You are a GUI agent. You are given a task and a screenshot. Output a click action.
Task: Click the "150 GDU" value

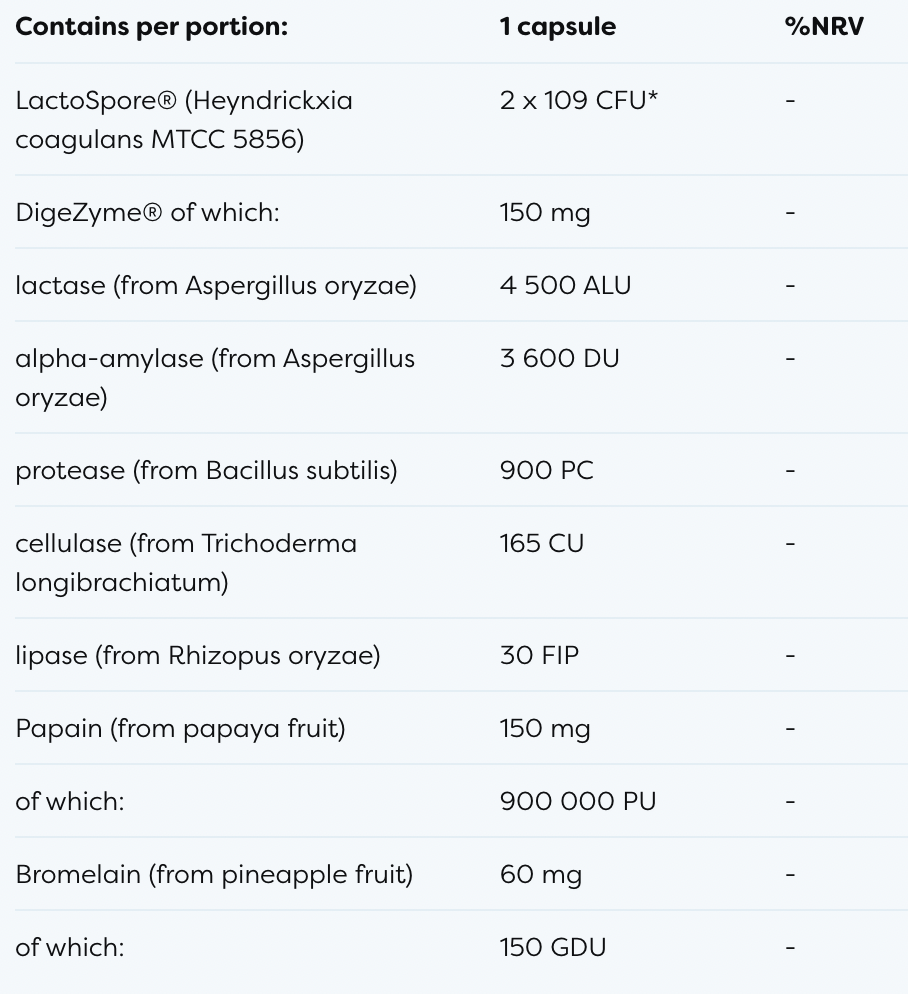(x=553, y=947)
